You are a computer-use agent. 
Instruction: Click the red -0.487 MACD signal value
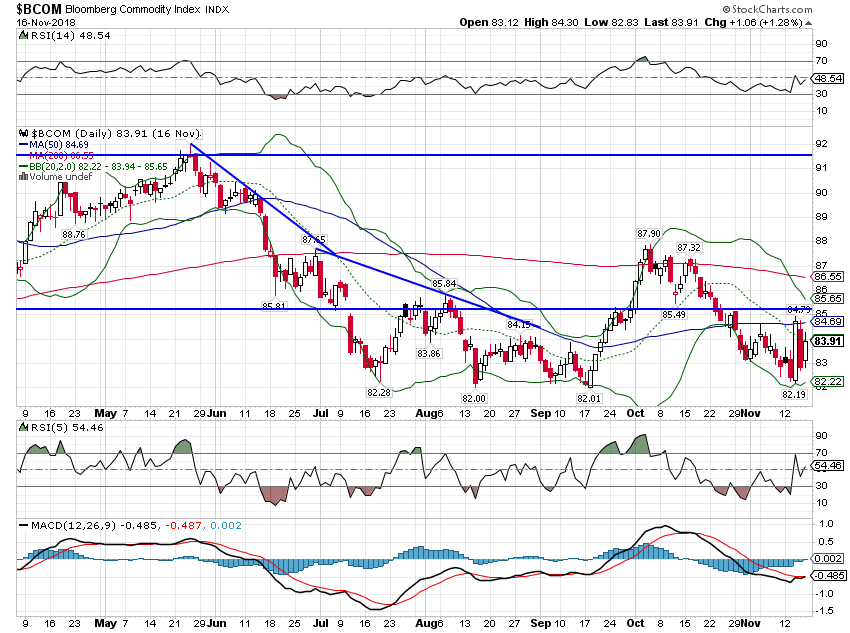182,526
